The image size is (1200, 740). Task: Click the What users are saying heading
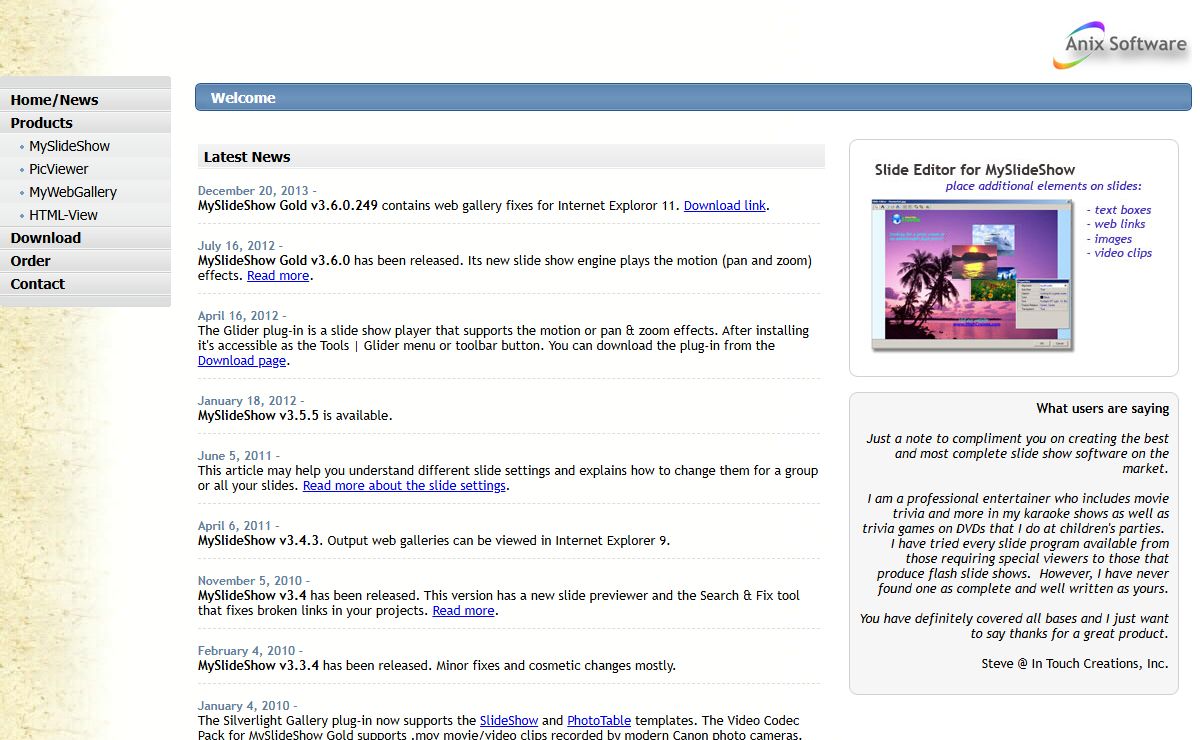click(x=1103, y=408)
